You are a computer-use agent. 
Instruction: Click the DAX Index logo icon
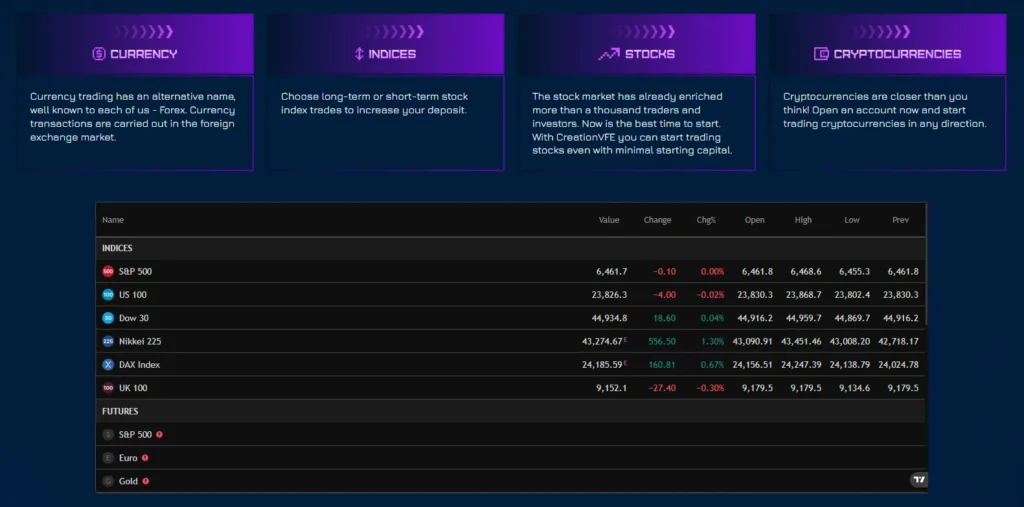click(108, 364)
